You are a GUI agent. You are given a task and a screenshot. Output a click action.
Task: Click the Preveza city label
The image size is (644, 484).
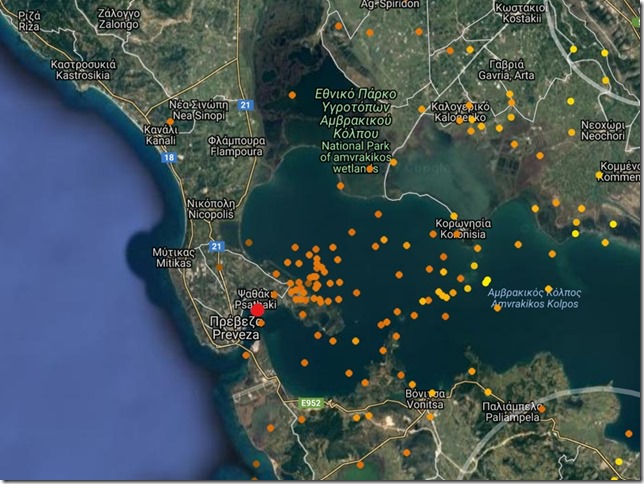coord(236,330)
